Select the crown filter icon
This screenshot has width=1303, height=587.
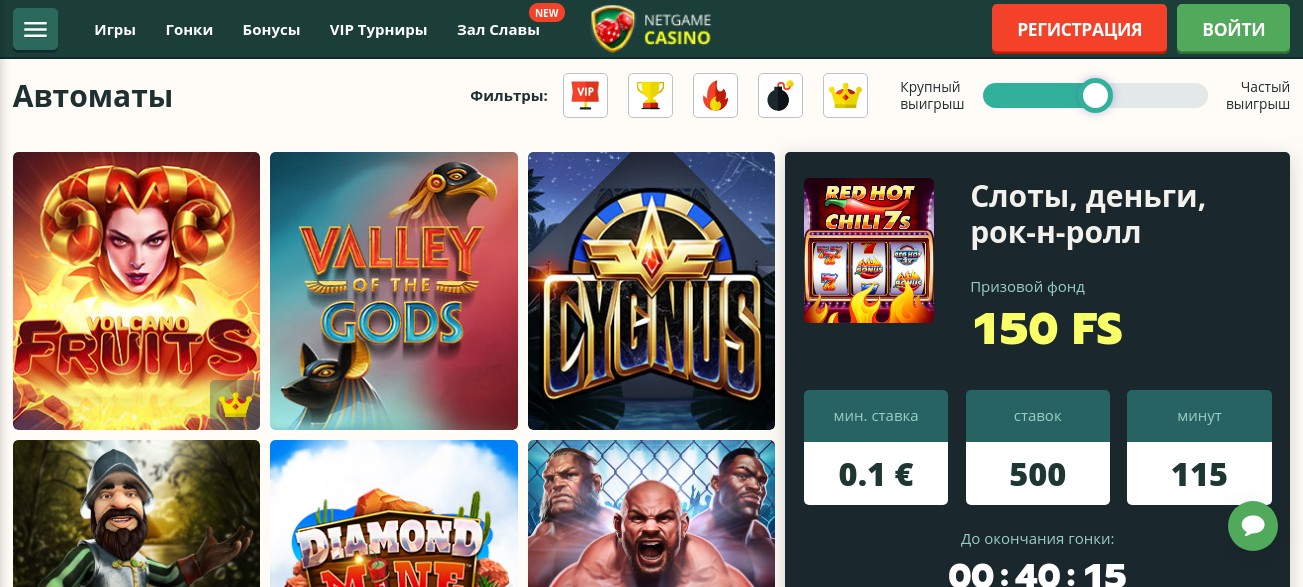coord(845,96)
